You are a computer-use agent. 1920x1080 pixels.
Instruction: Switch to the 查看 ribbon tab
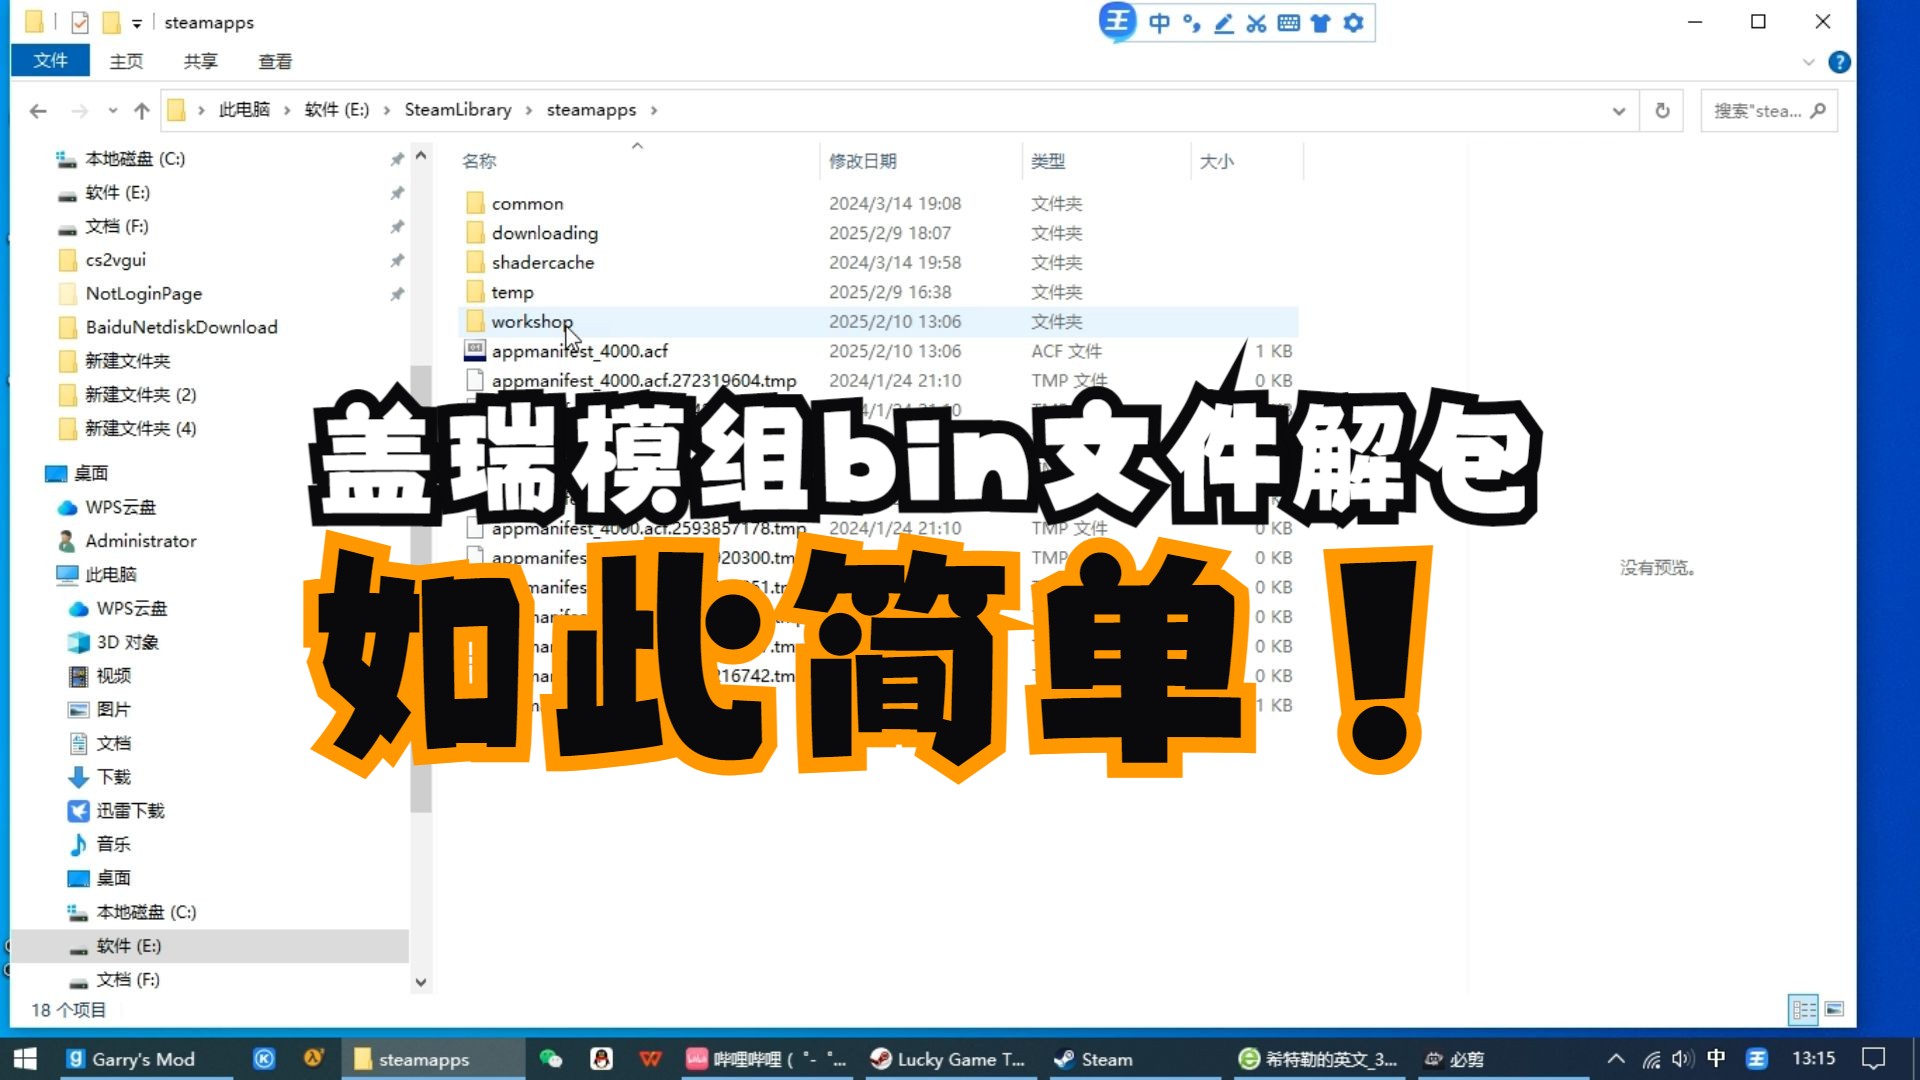(275, 61)
